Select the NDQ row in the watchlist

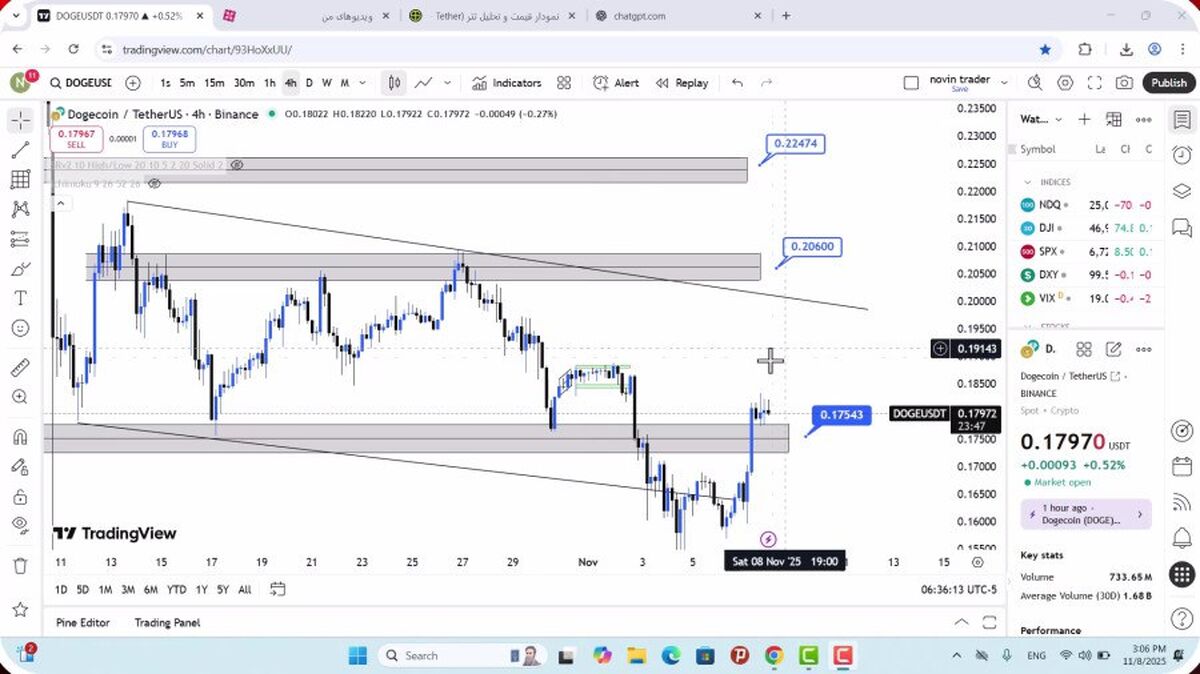1087,204
